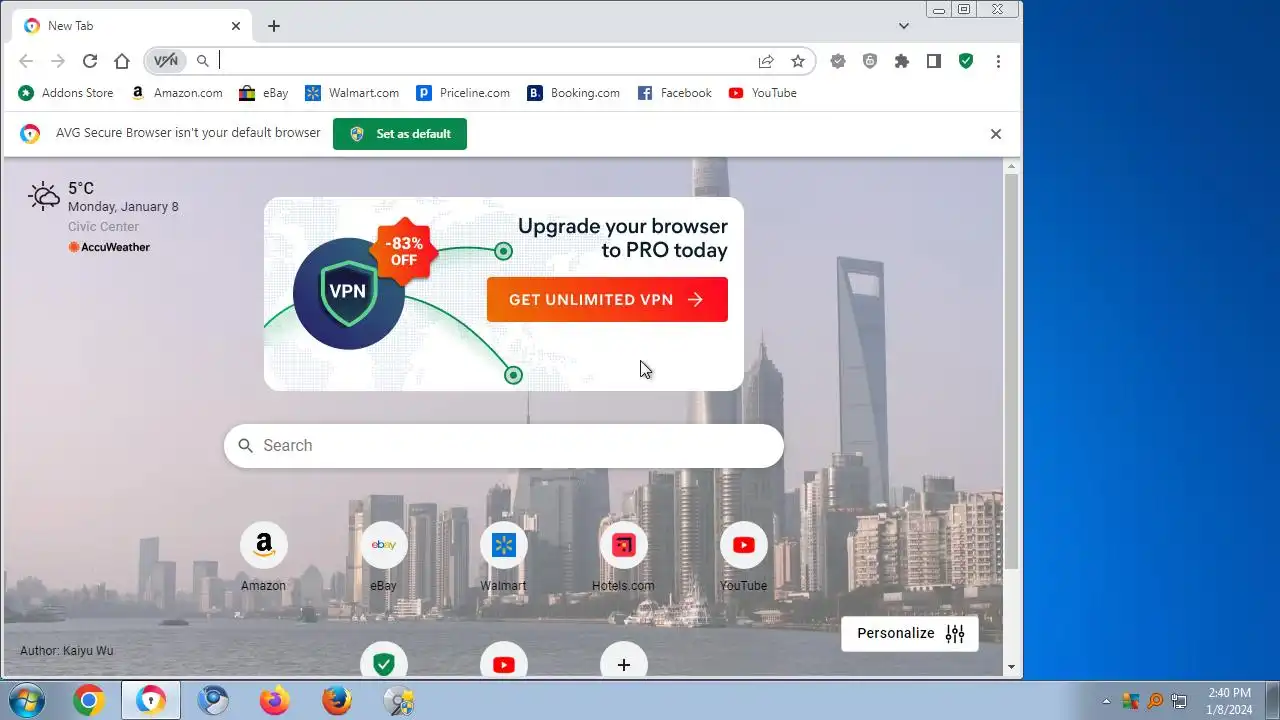Click the Civic Center location text
Image resolution: width=1280 pixels, height=720 pixels.
click(103, 227)
